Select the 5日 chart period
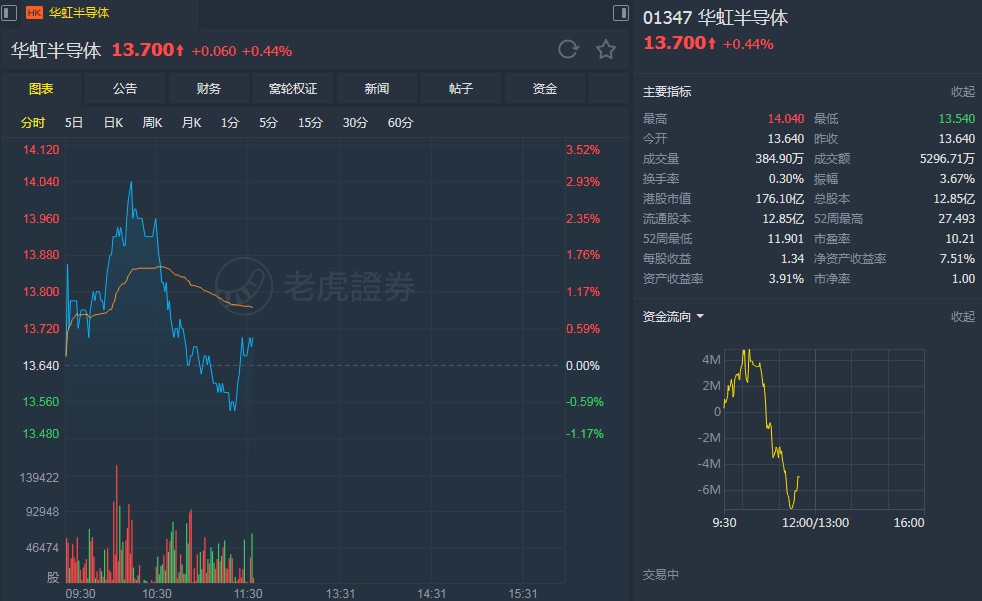Image resolution: width=982 pixels, height=601 pixels. click(74, 123)
